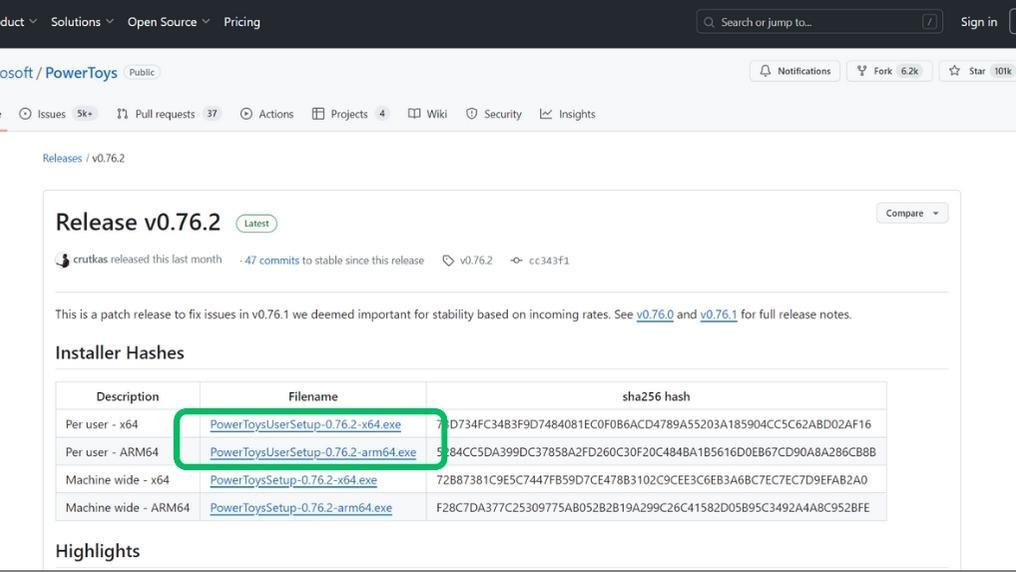Screen dimensions: 1016x572
Task: Click the Fork count 6.2k badge
Action: 910,71
